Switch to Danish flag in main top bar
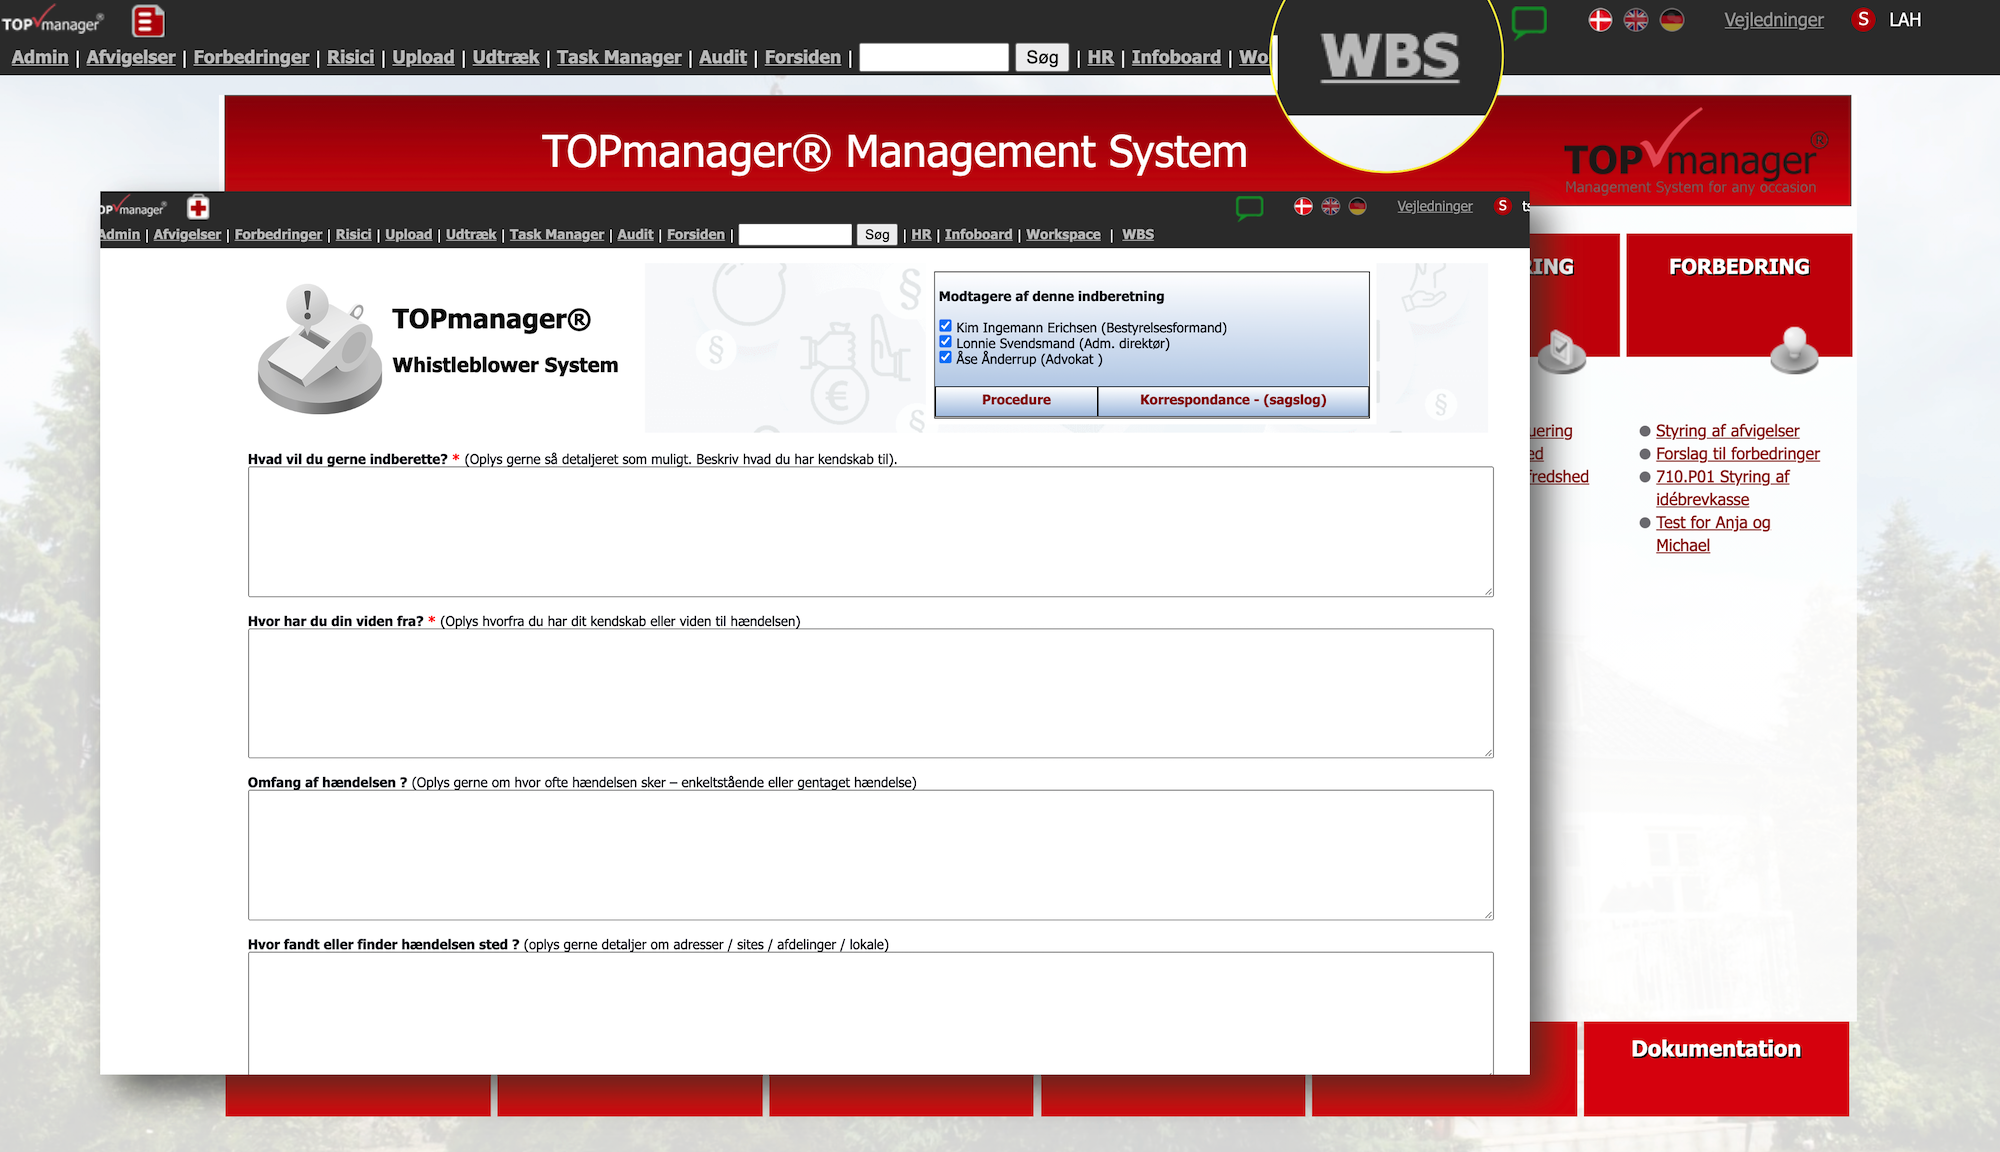Image resolution: width=2000 pixels, height=1152 pixels. click(x=1600, y=20)
